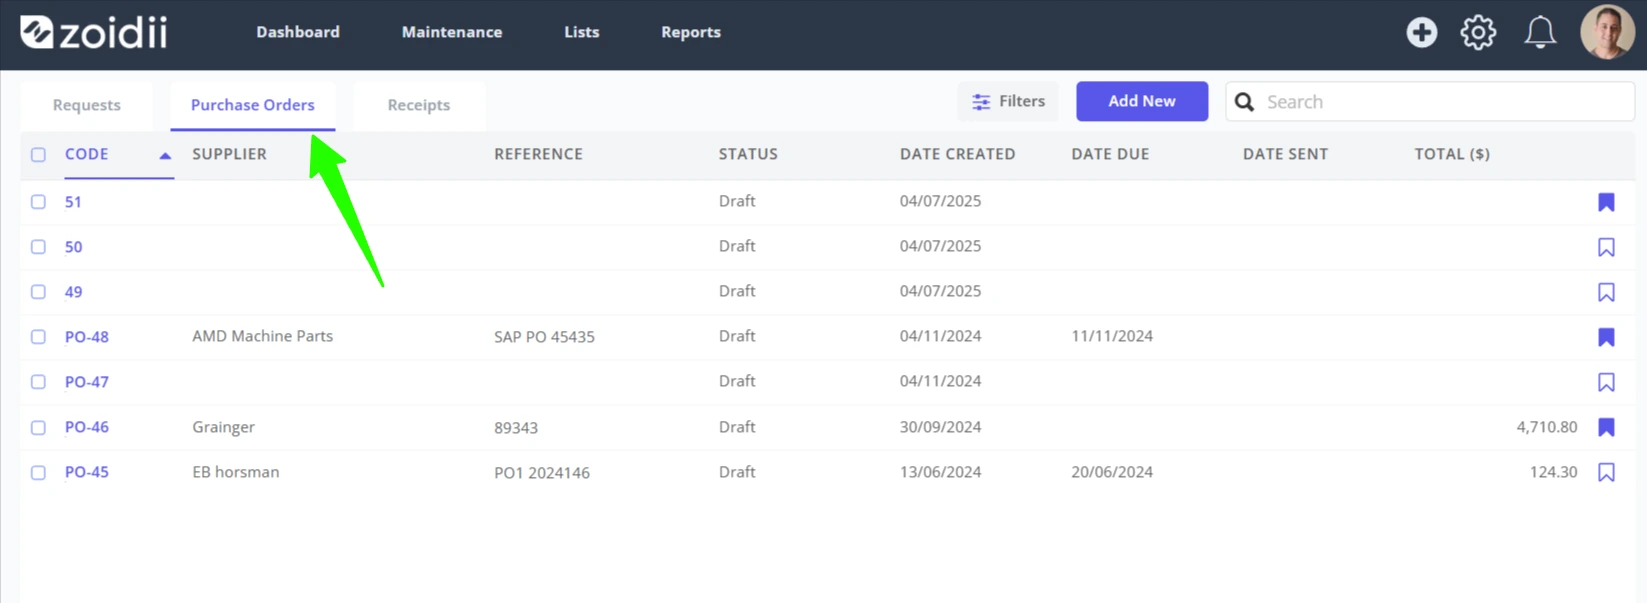This screenshot has height=603, width=1647.
Task: Switch to the Receipts tab
Action: (419, 105)
